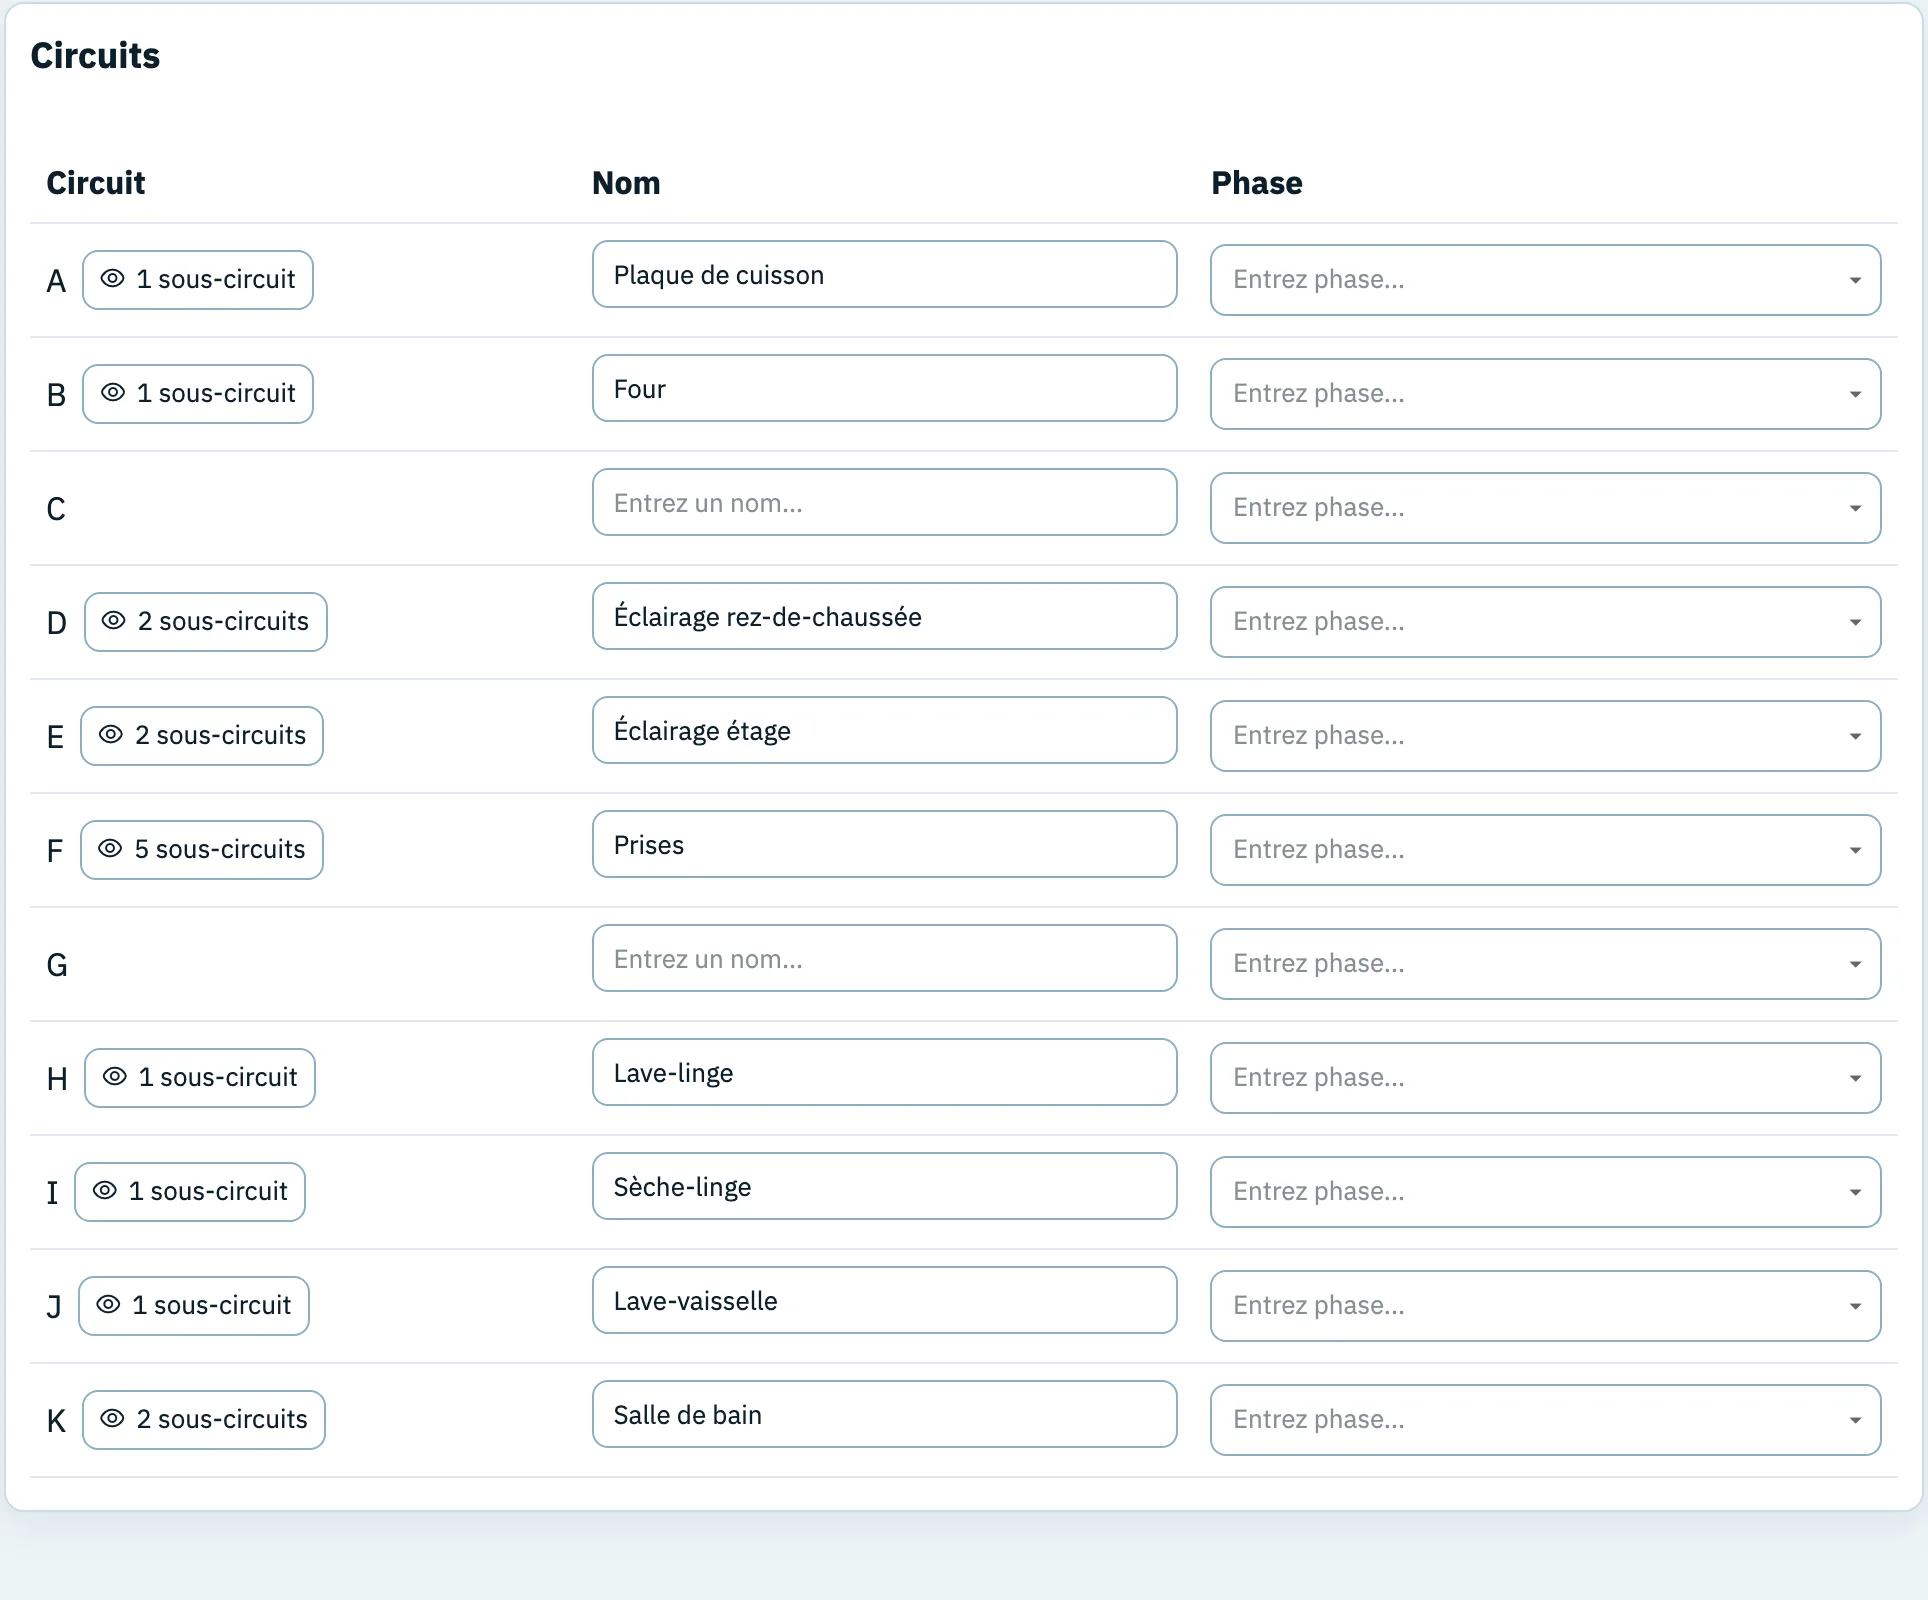Screen dimensions: 1928x1600
Task: Open the phase dropdown for circuit C
Action: pyautogui.click(x=1545, y=508)
